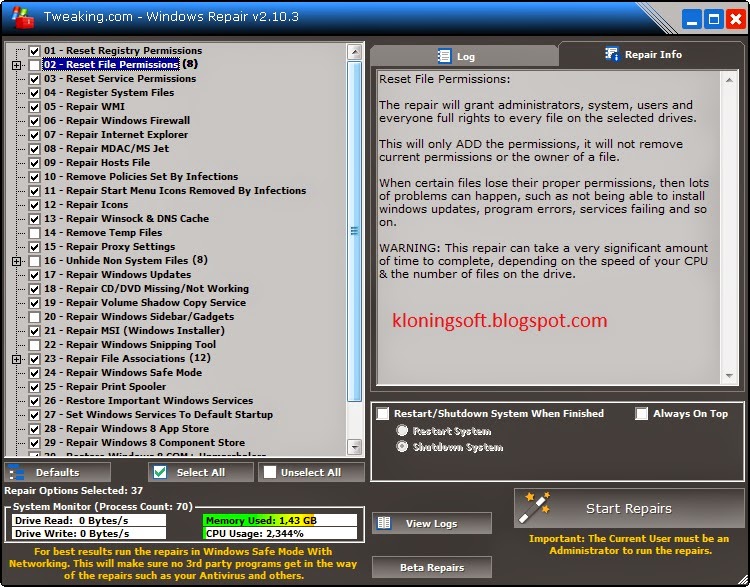The width and height of the screenshot is (750, 587).
Task: Select the Shutdown System radio button
Action: coord(402,447)
